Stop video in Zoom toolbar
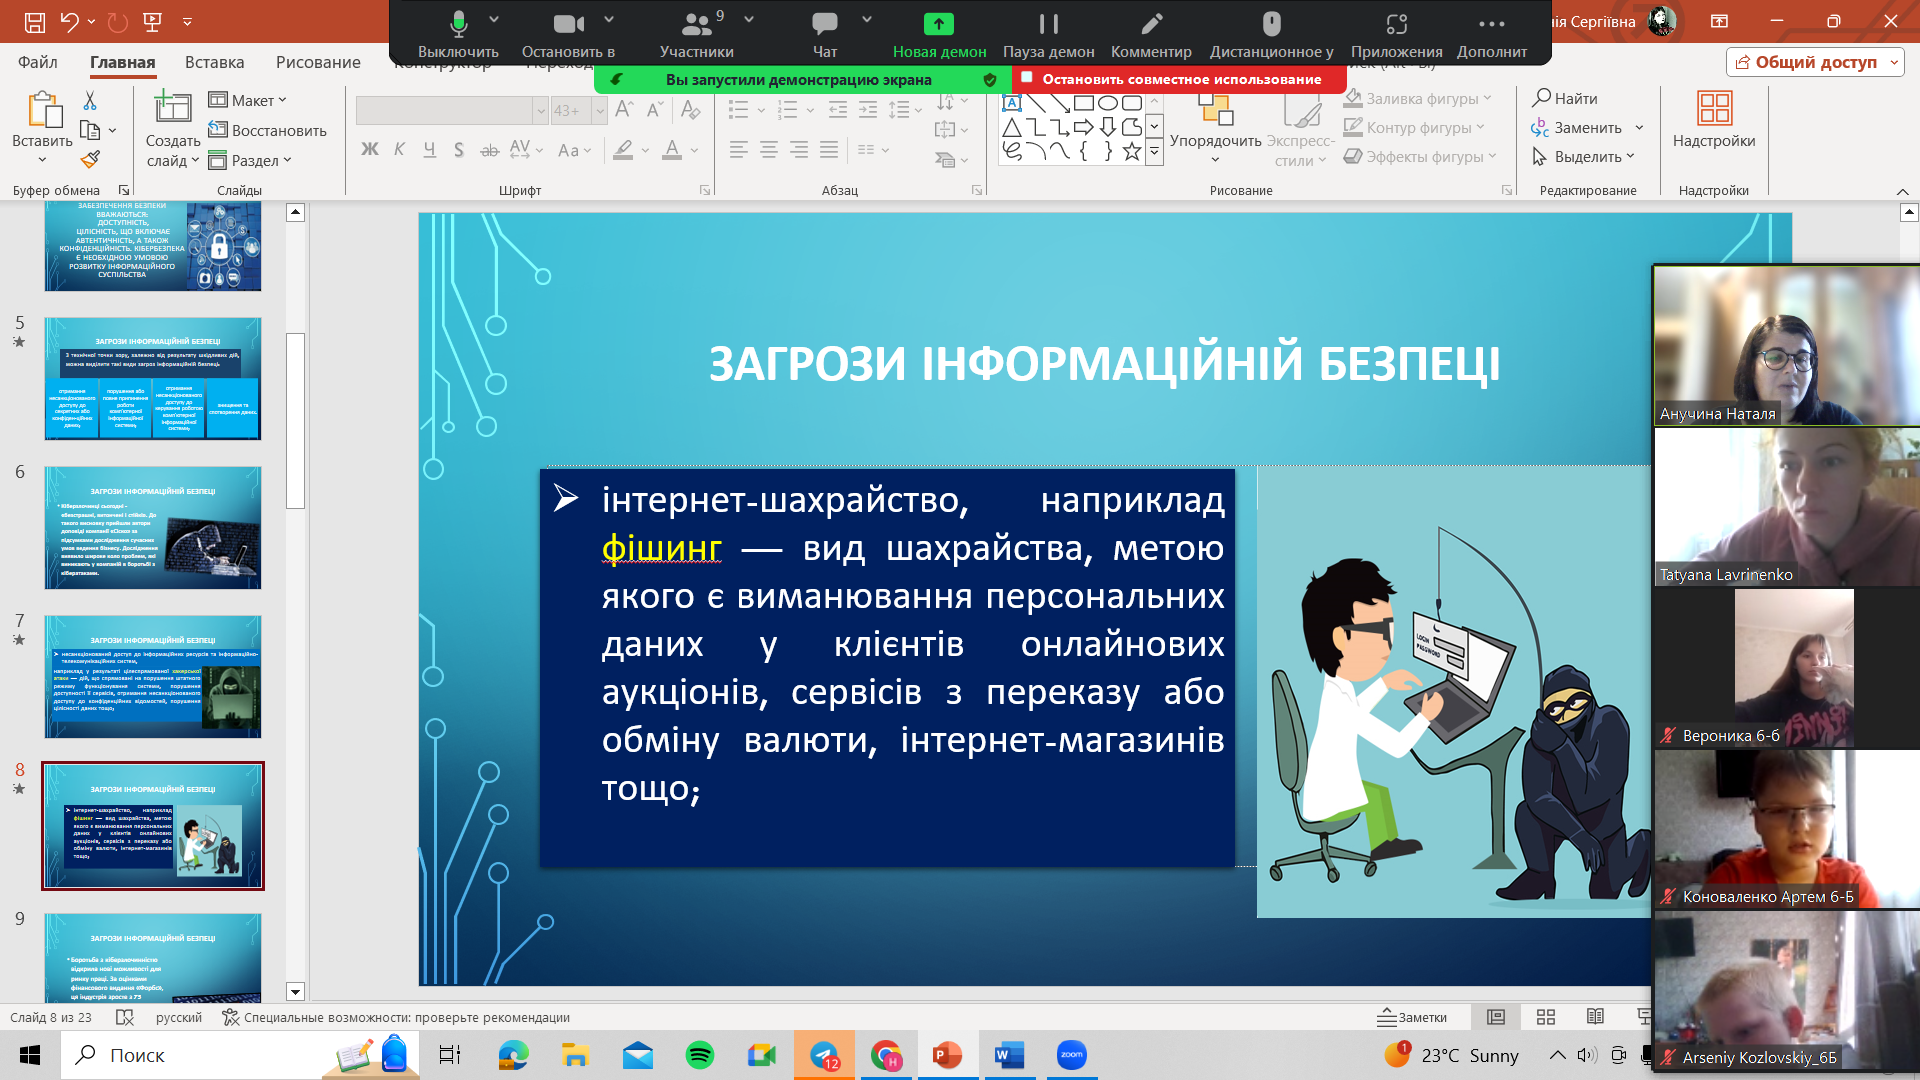The image size is (1920, 1080). [568, 33]
